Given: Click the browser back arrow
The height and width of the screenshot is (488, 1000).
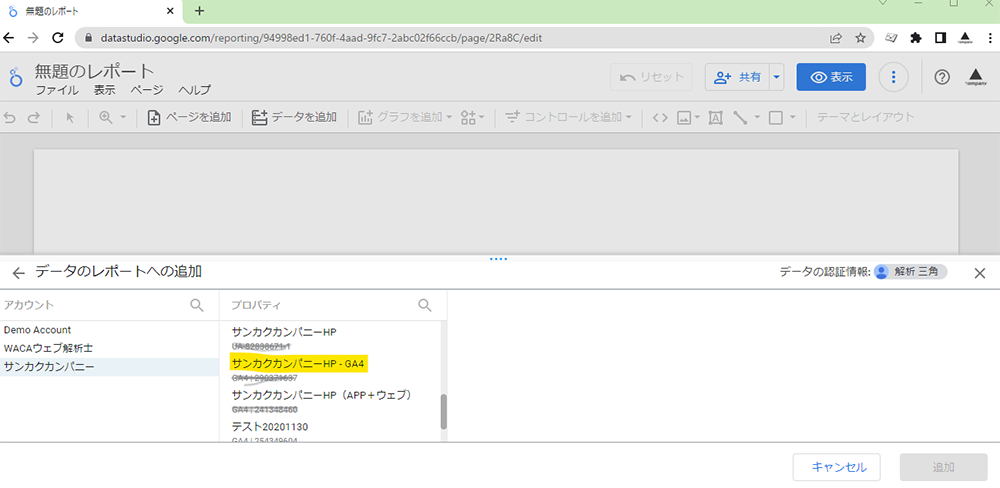Looking at the screenshot, I should pos(9,38).
